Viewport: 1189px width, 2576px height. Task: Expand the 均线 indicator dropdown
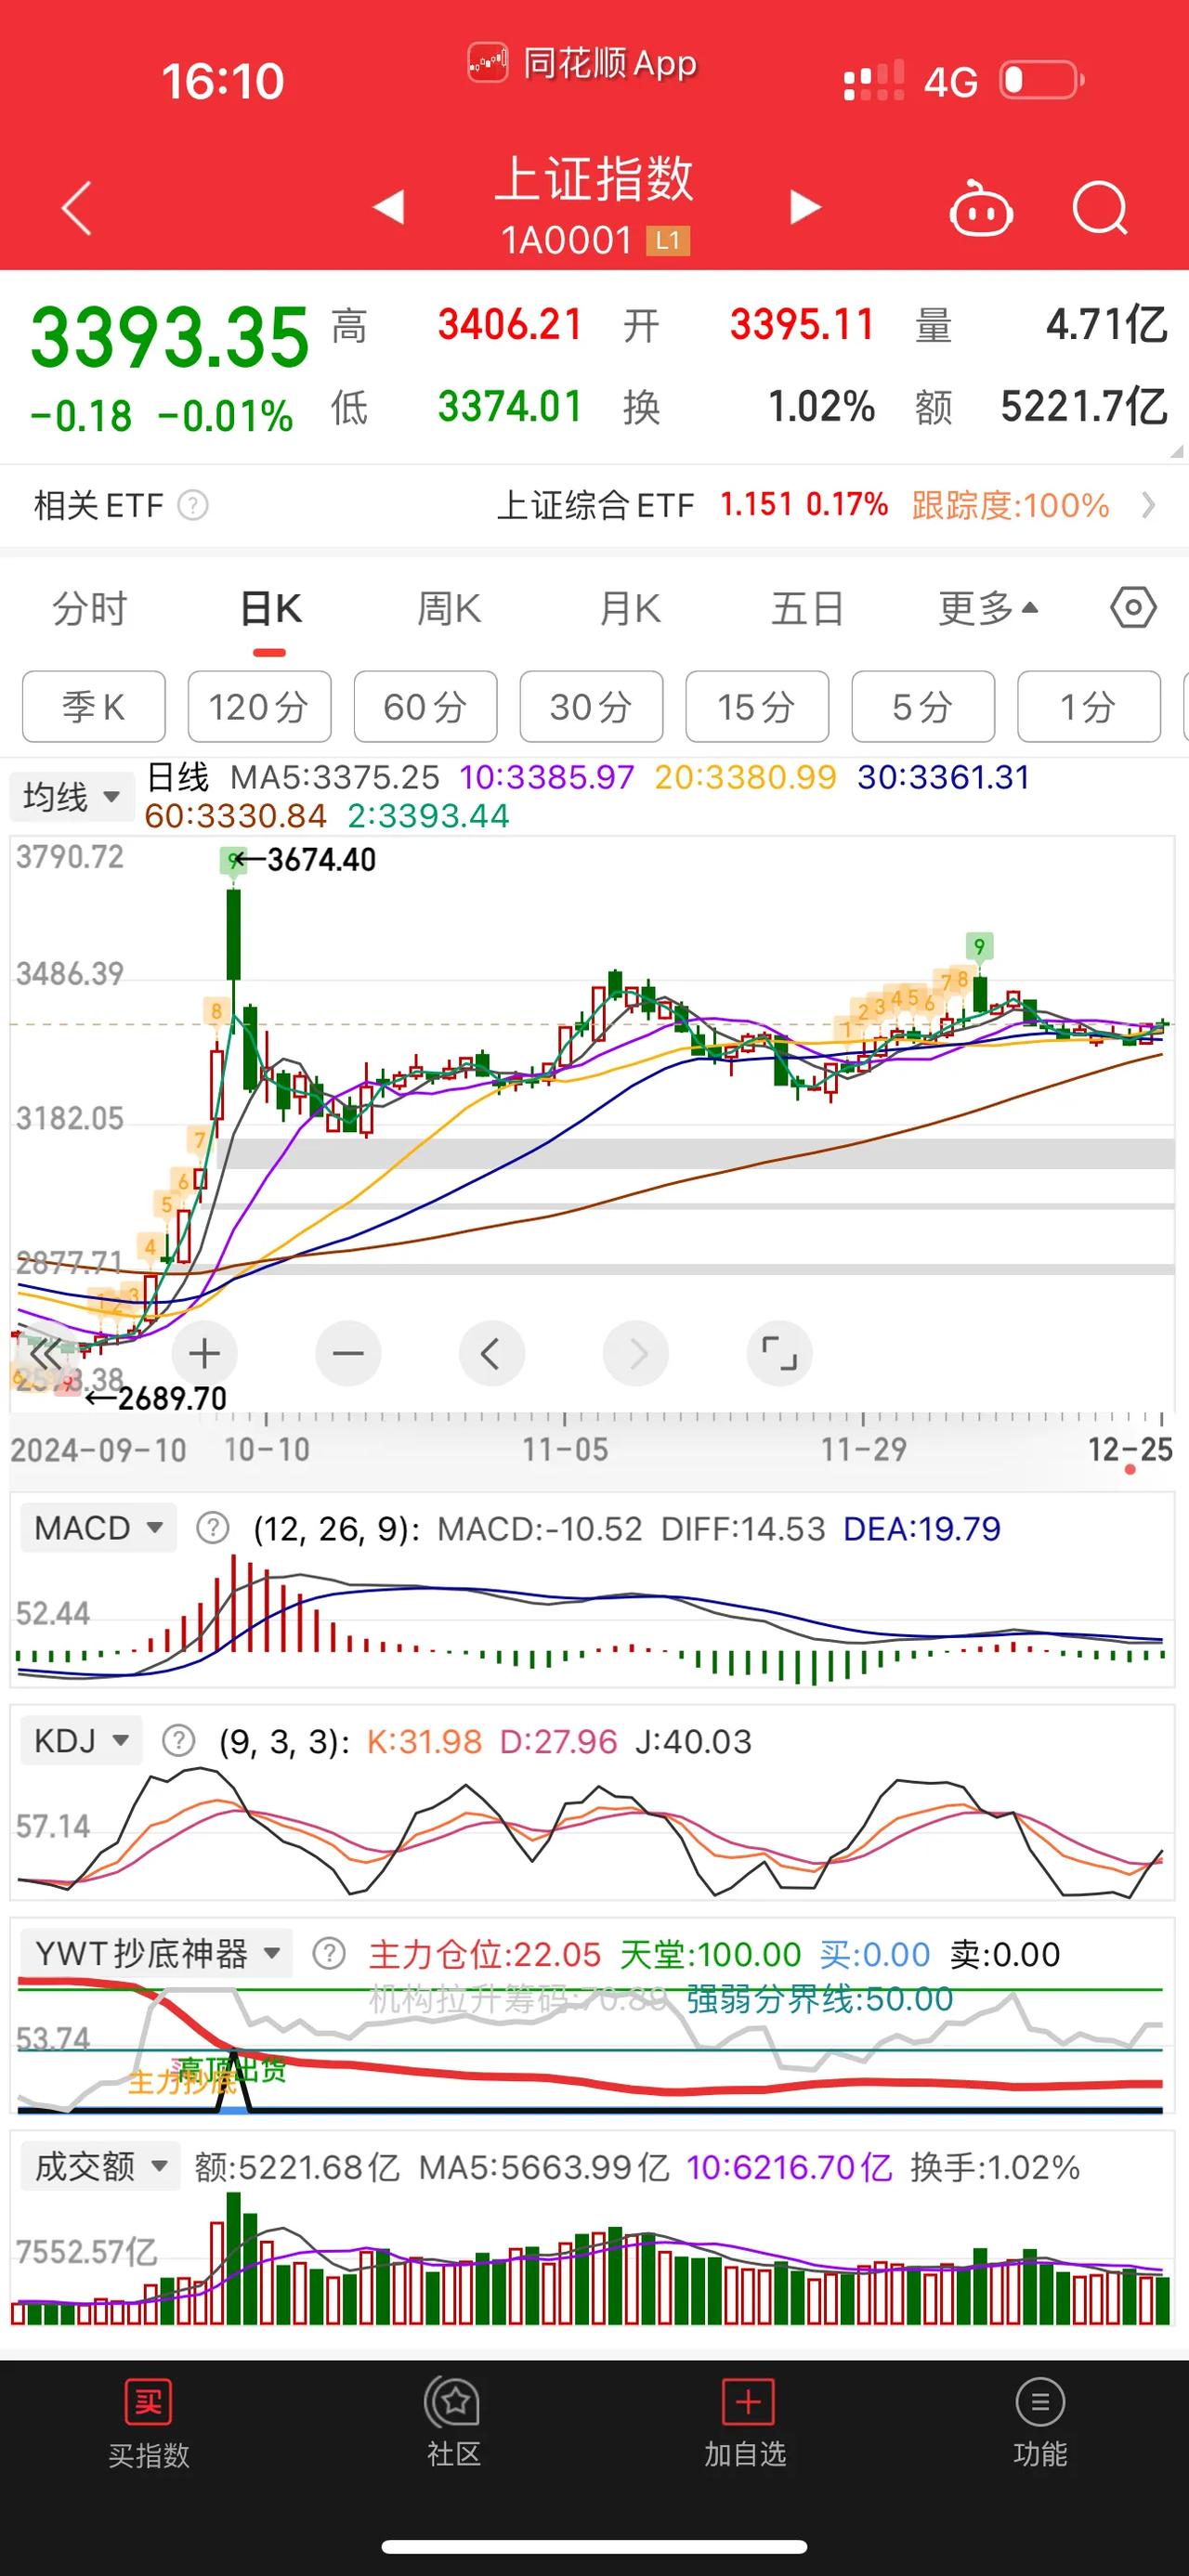(71, 797)
